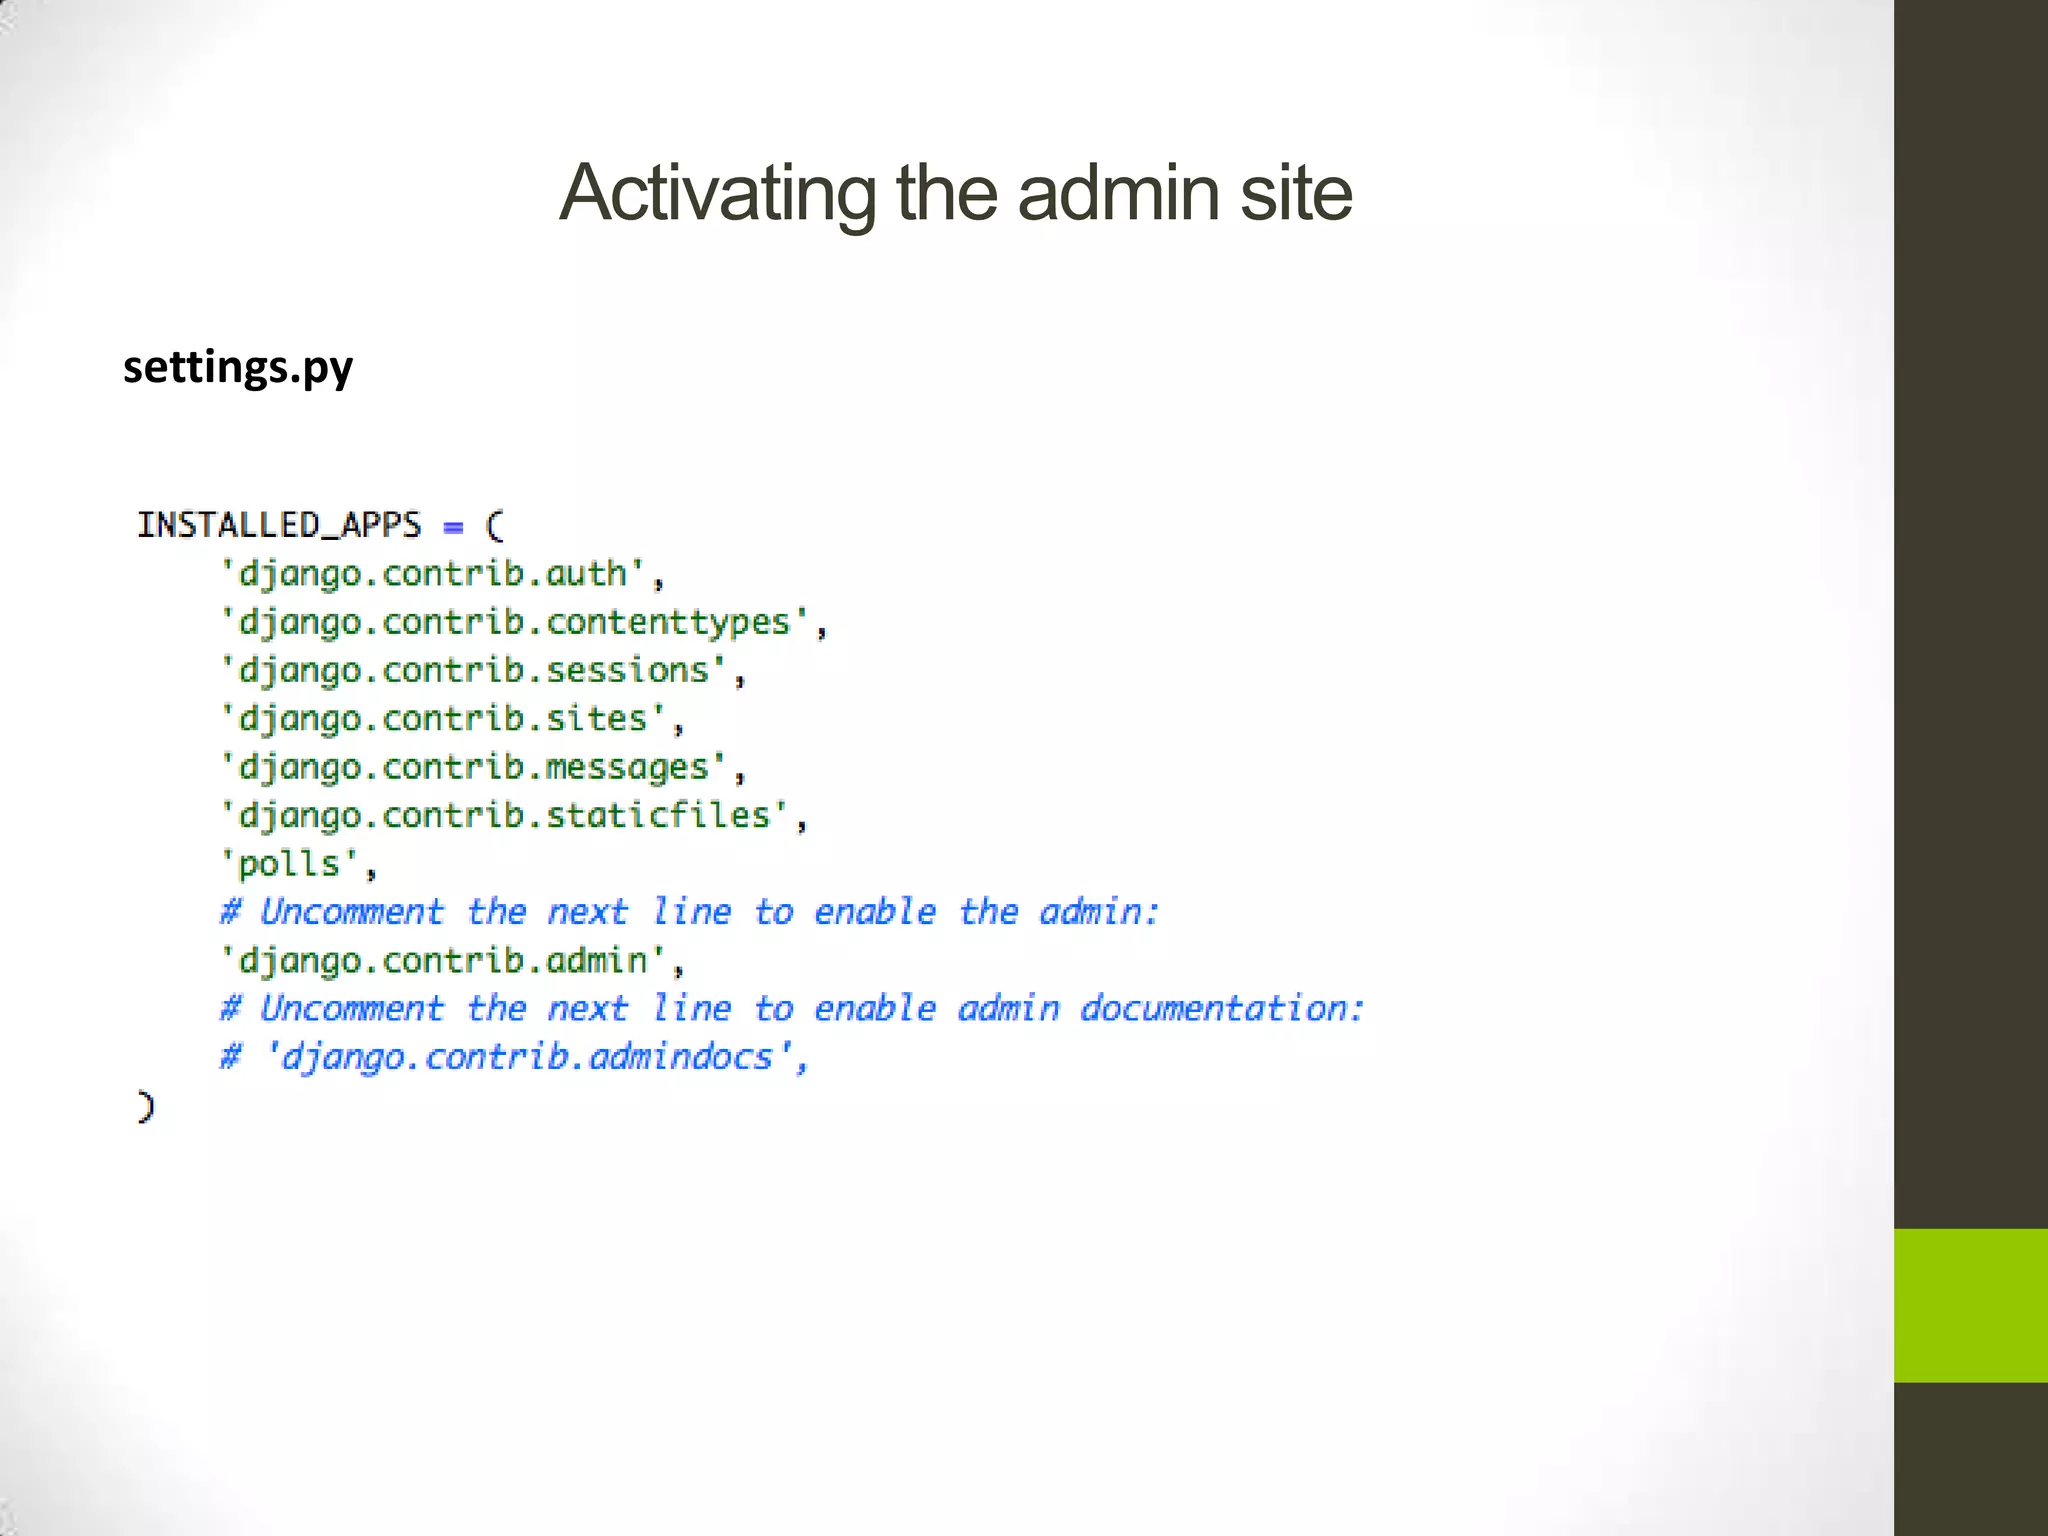The height and width of the screenshot is (1536, 2048).
Task: Click the comment 'Uncomment the next line to enable the admin:'
Action: [x=689, y=912]
